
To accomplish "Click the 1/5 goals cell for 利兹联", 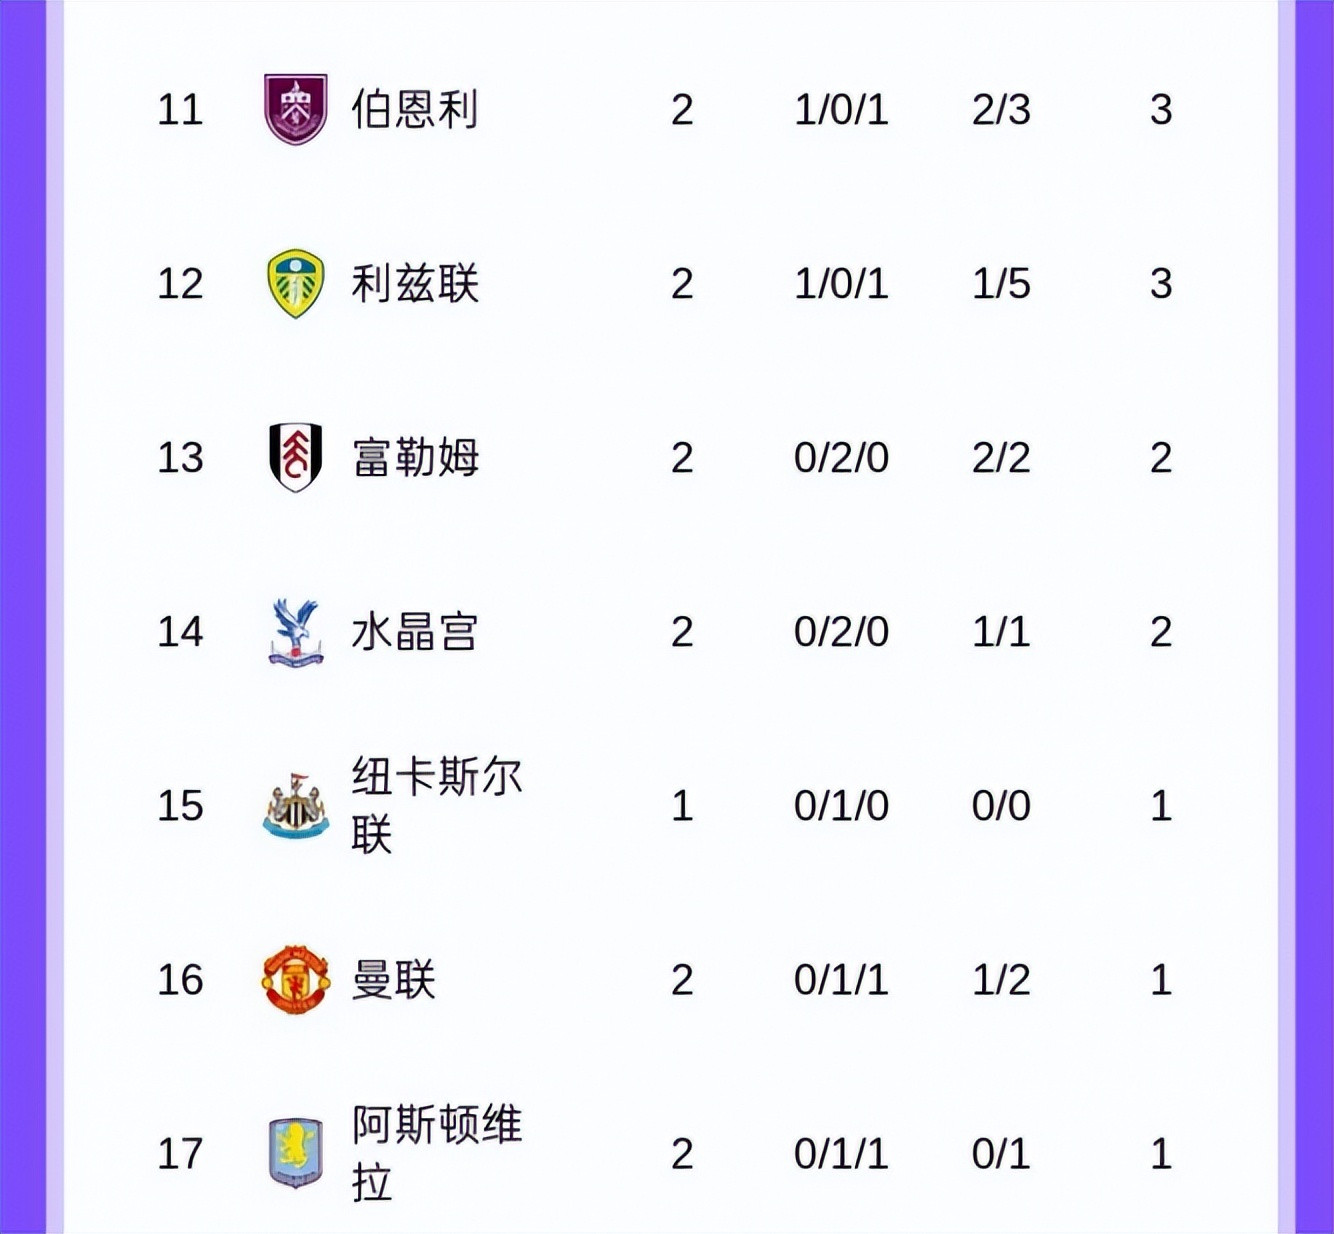I will click(x=1001, y=284).
